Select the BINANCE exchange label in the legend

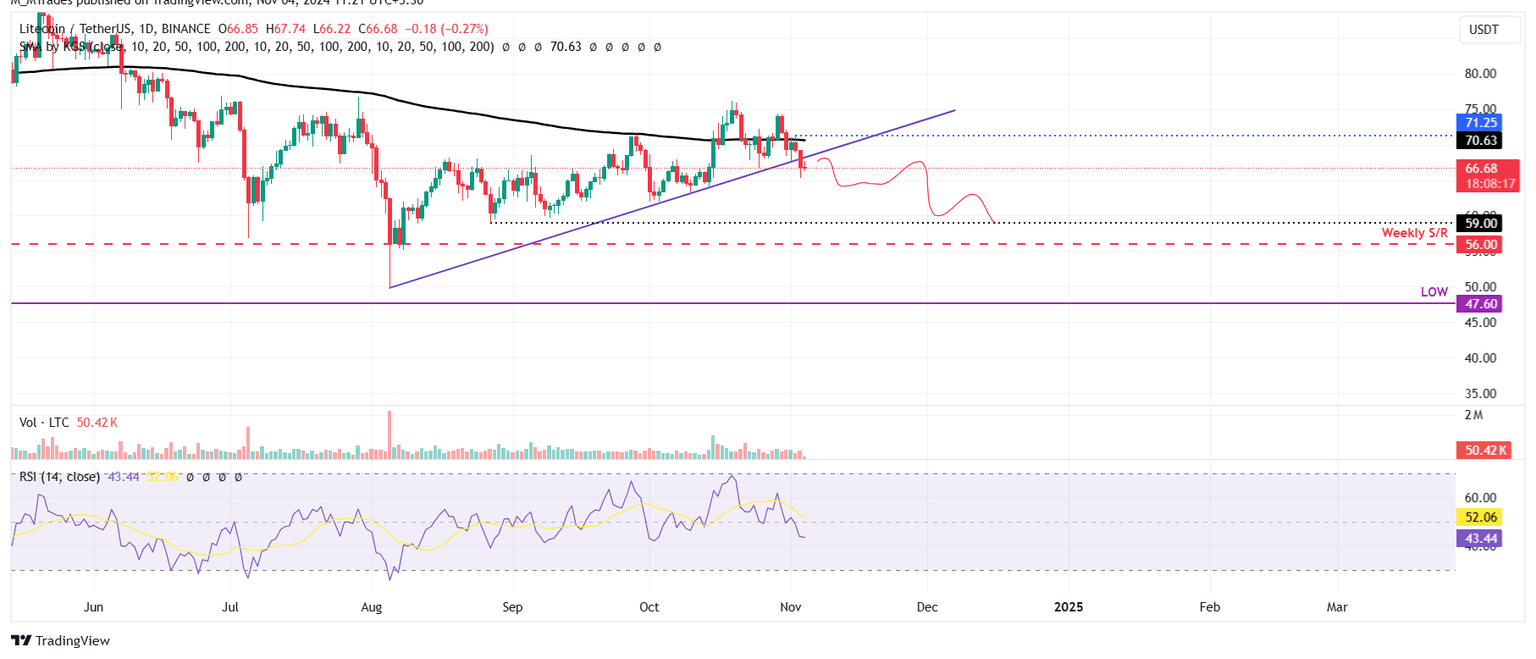[x=188, y=28]
